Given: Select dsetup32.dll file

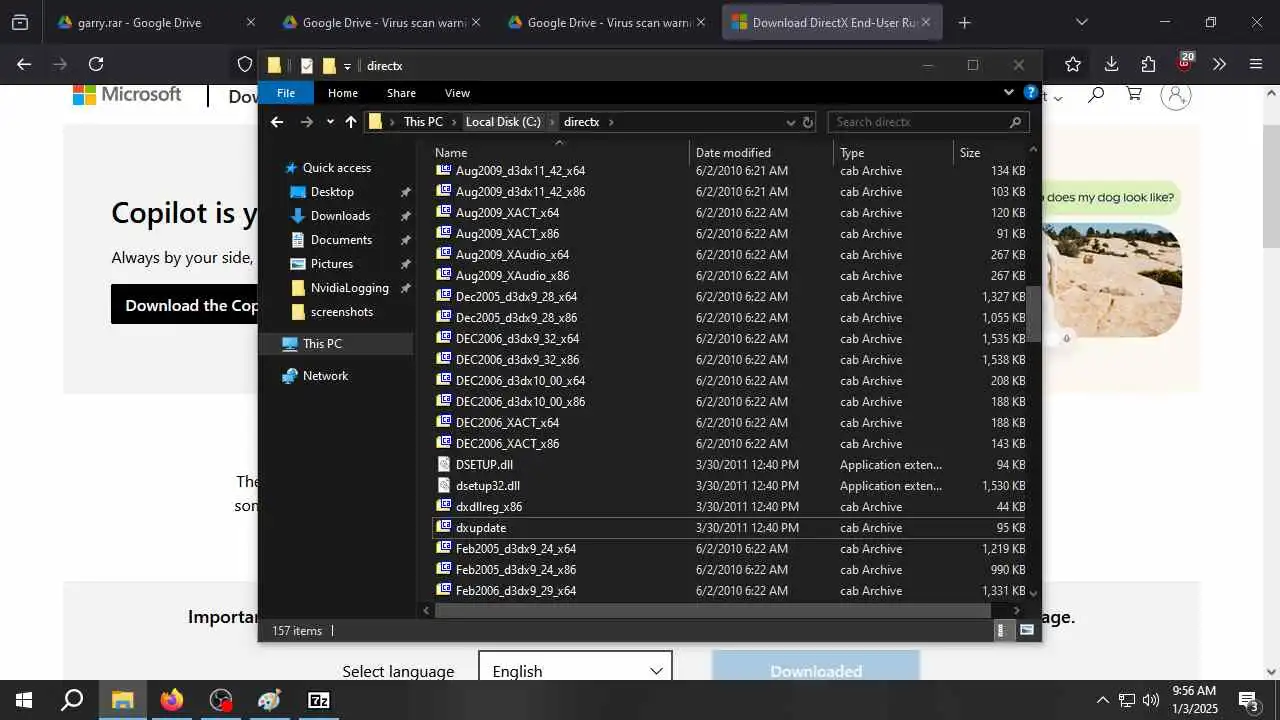Looking at the screenshot, I should pyautogui.click(x=487, y=486).
